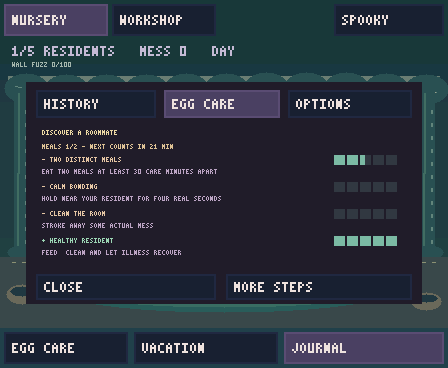Switch to the Nursery tab
The height and width of the screenshot is (368, 448).
(x=56, y=20)
